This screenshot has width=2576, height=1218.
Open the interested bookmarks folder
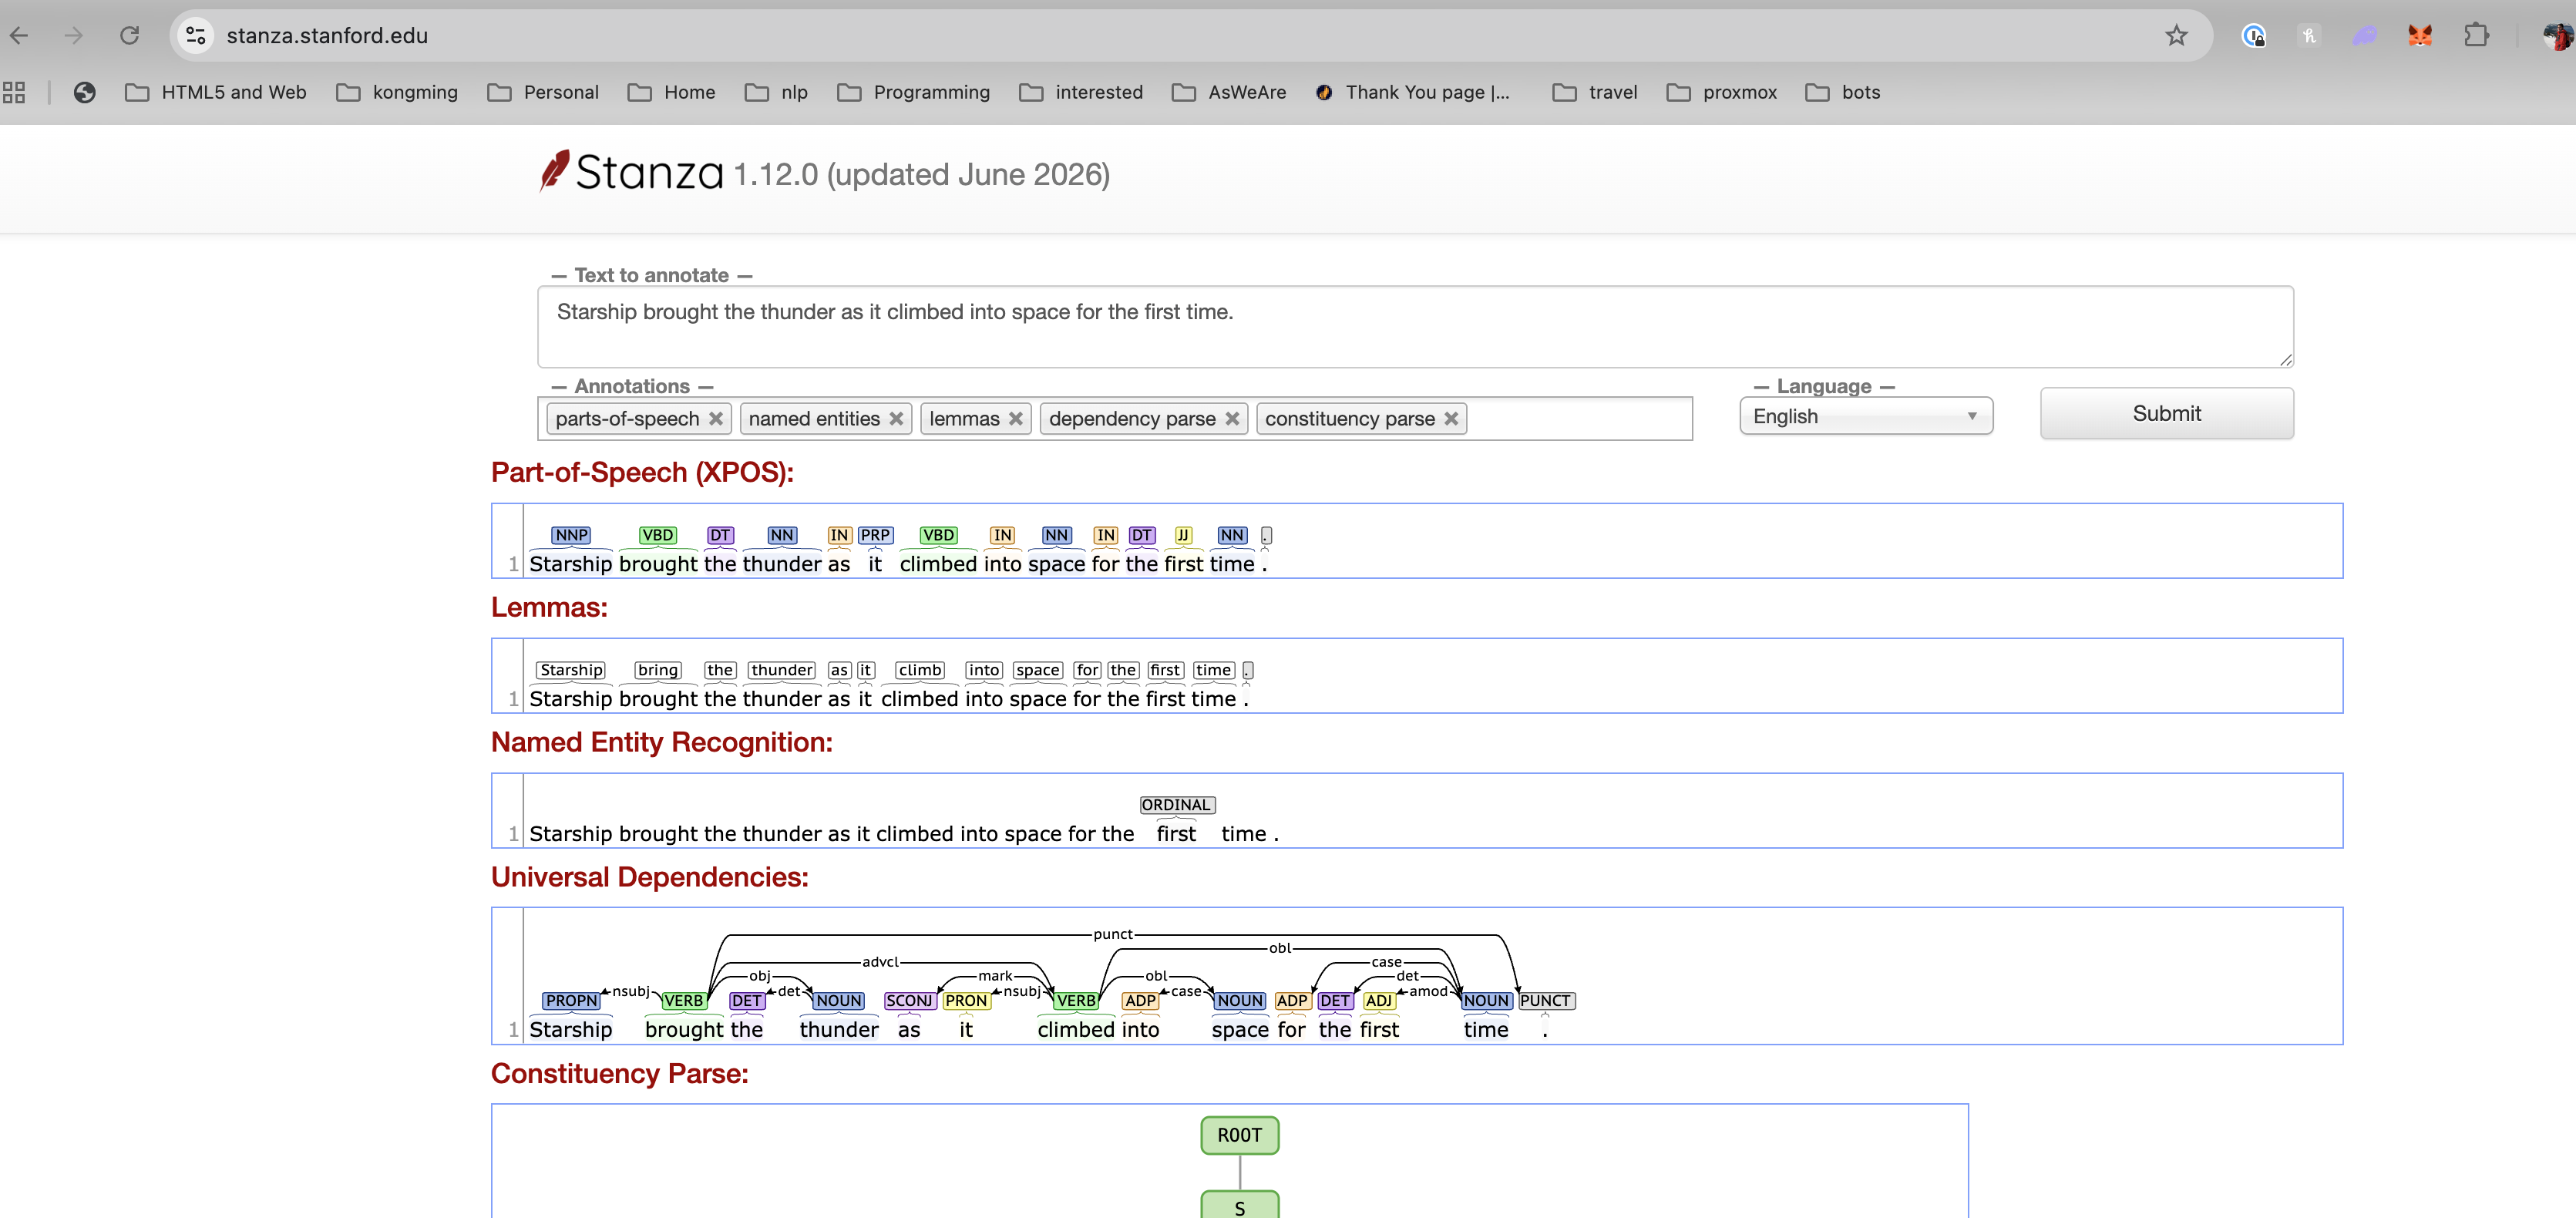1081,92
